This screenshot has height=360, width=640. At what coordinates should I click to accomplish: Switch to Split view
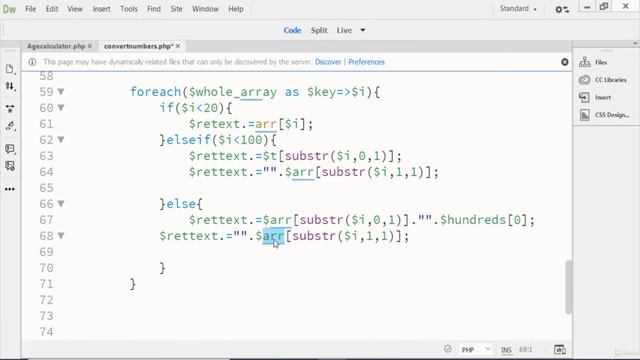click(319, 30)
